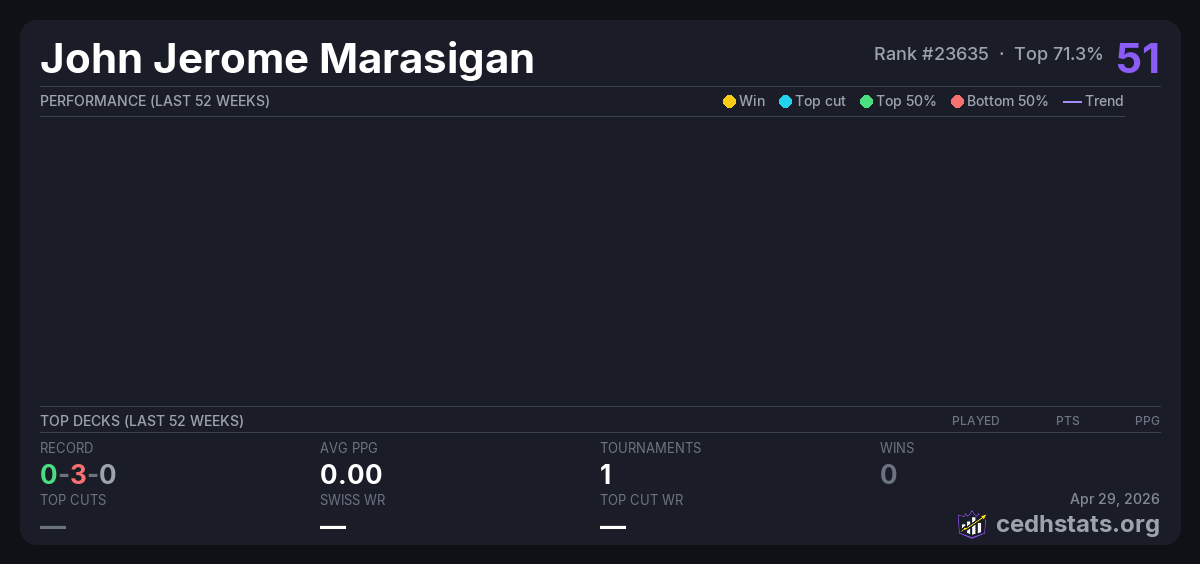The height and width of the screenshot is (564, 1200).
Task: Click the cedhstats logo icon
Action: [972, 524]
